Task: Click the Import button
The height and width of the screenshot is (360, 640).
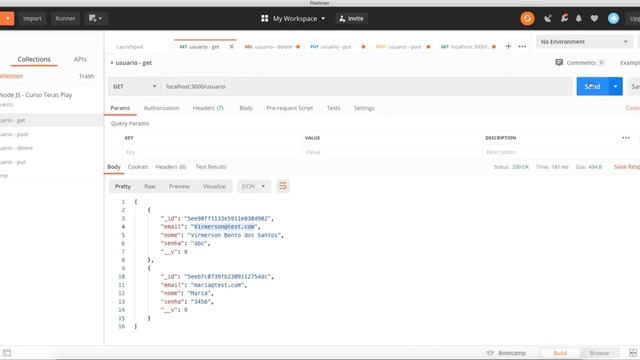Action: coord(32,18)
